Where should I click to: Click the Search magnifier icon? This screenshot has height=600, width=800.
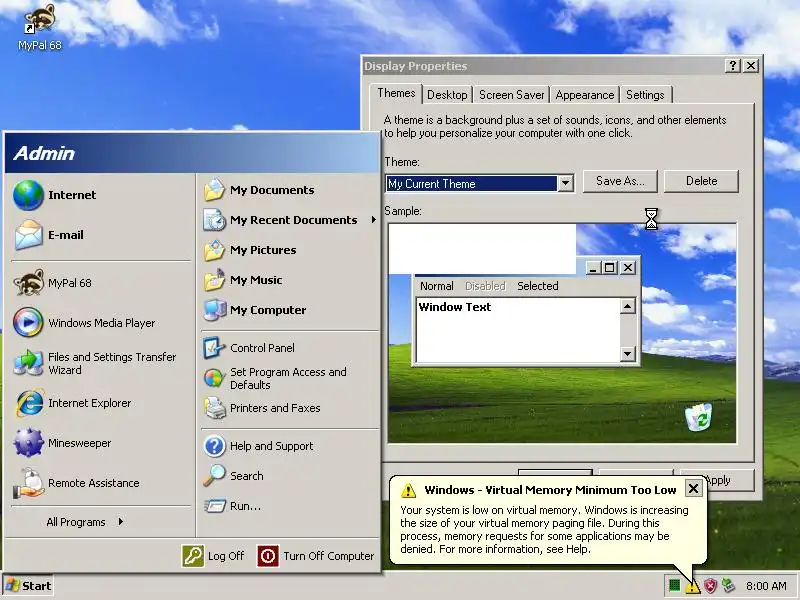214,476
